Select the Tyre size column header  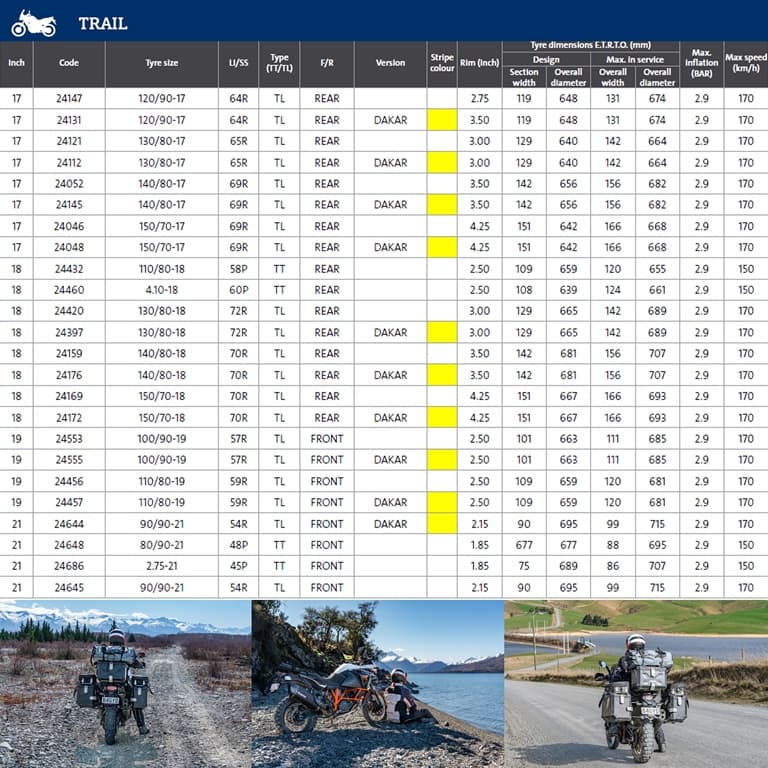pyautogui.click(x=162, y=63)
